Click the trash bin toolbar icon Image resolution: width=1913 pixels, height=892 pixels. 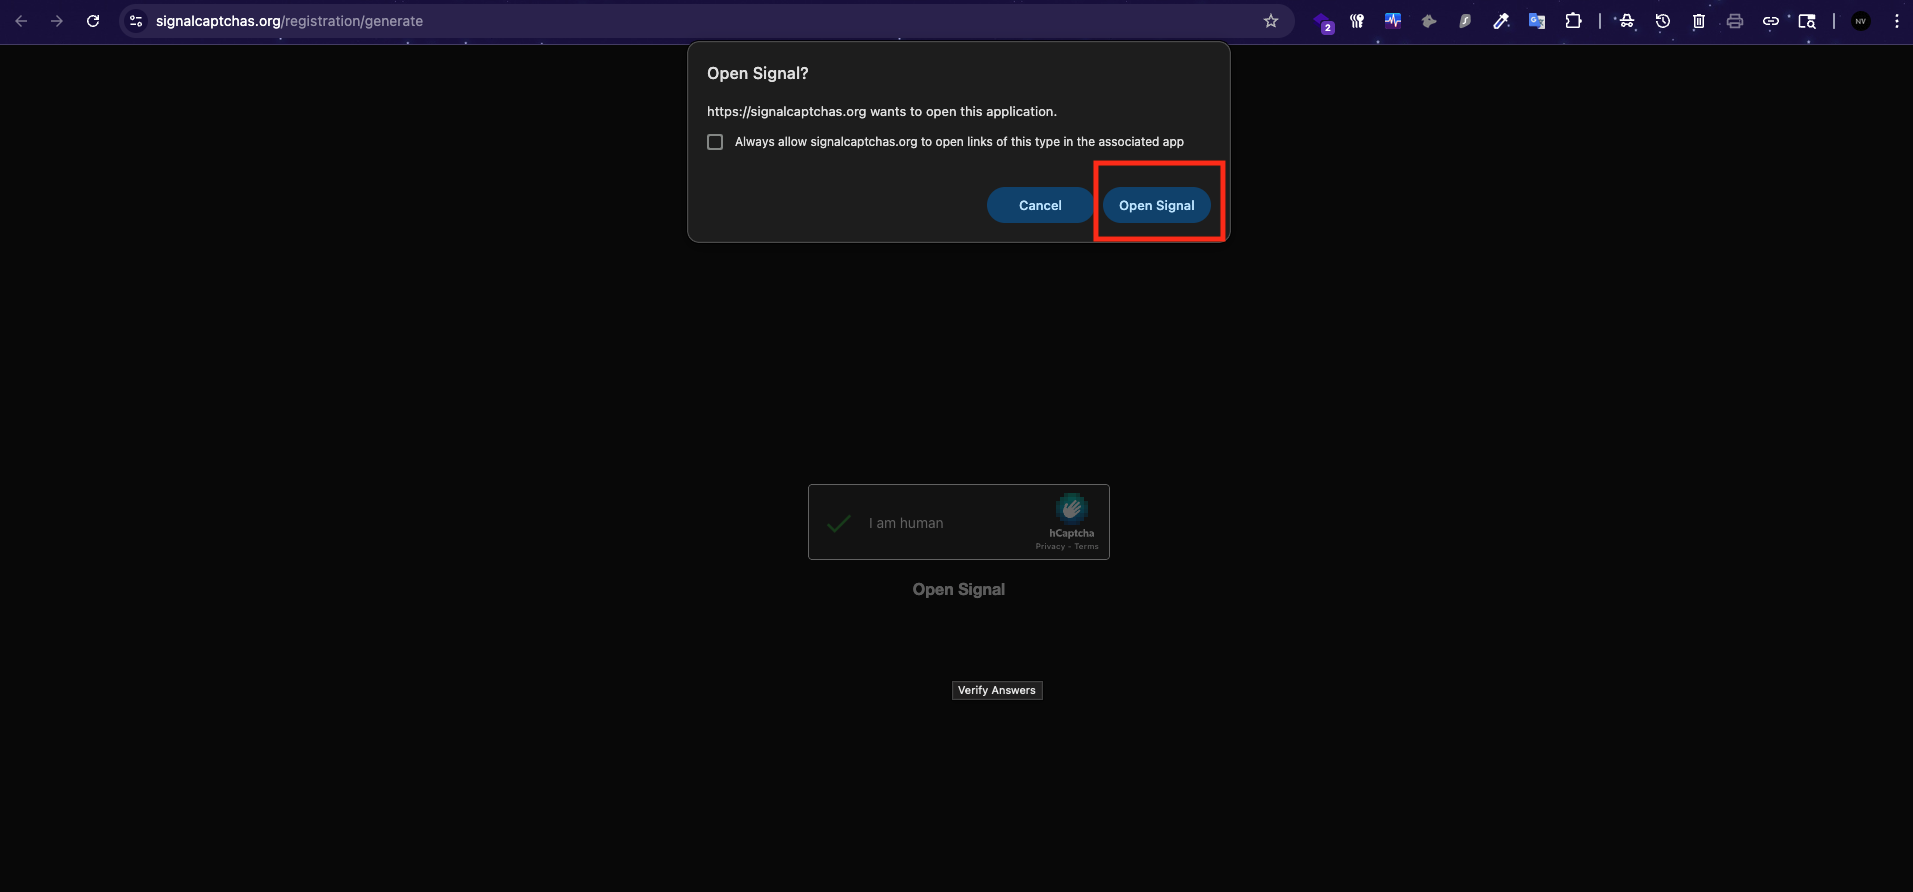coord(1699,21)
